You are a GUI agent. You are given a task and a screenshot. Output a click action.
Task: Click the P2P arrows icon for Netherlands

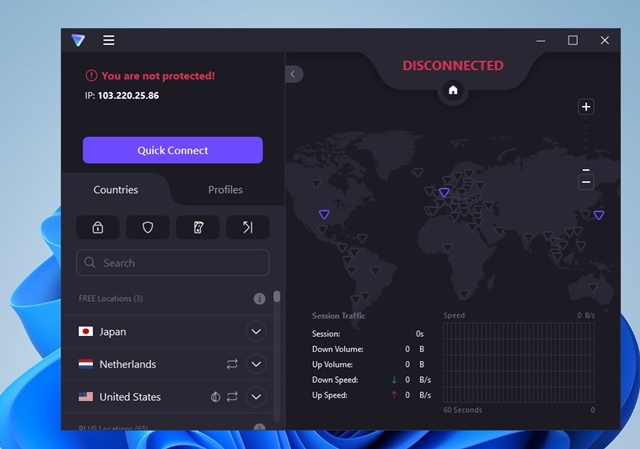232,364
